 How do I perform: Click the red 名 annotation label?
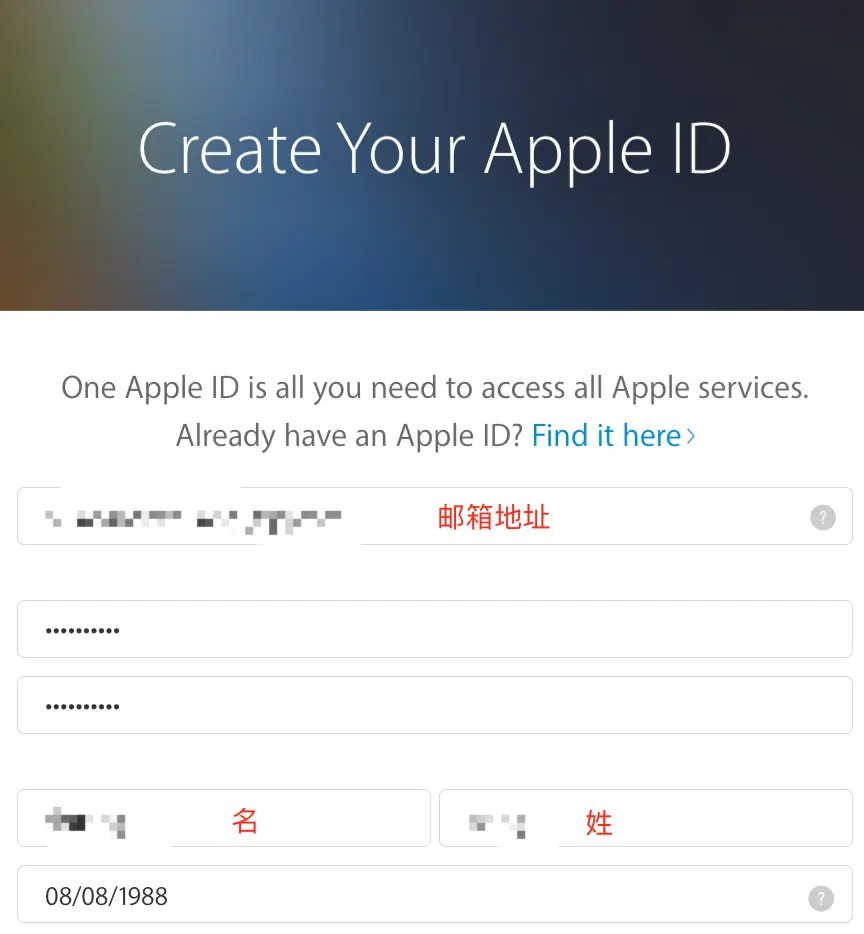point(244,821)
